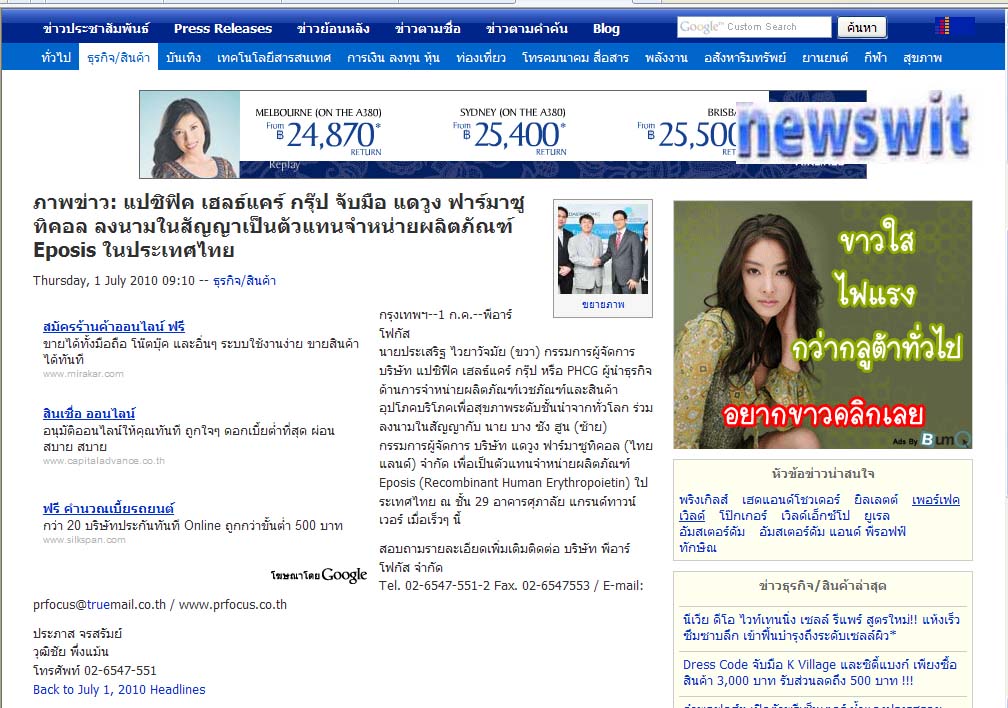
Task: Switch to บันเทิง category tab
Action: click(183, 58)
